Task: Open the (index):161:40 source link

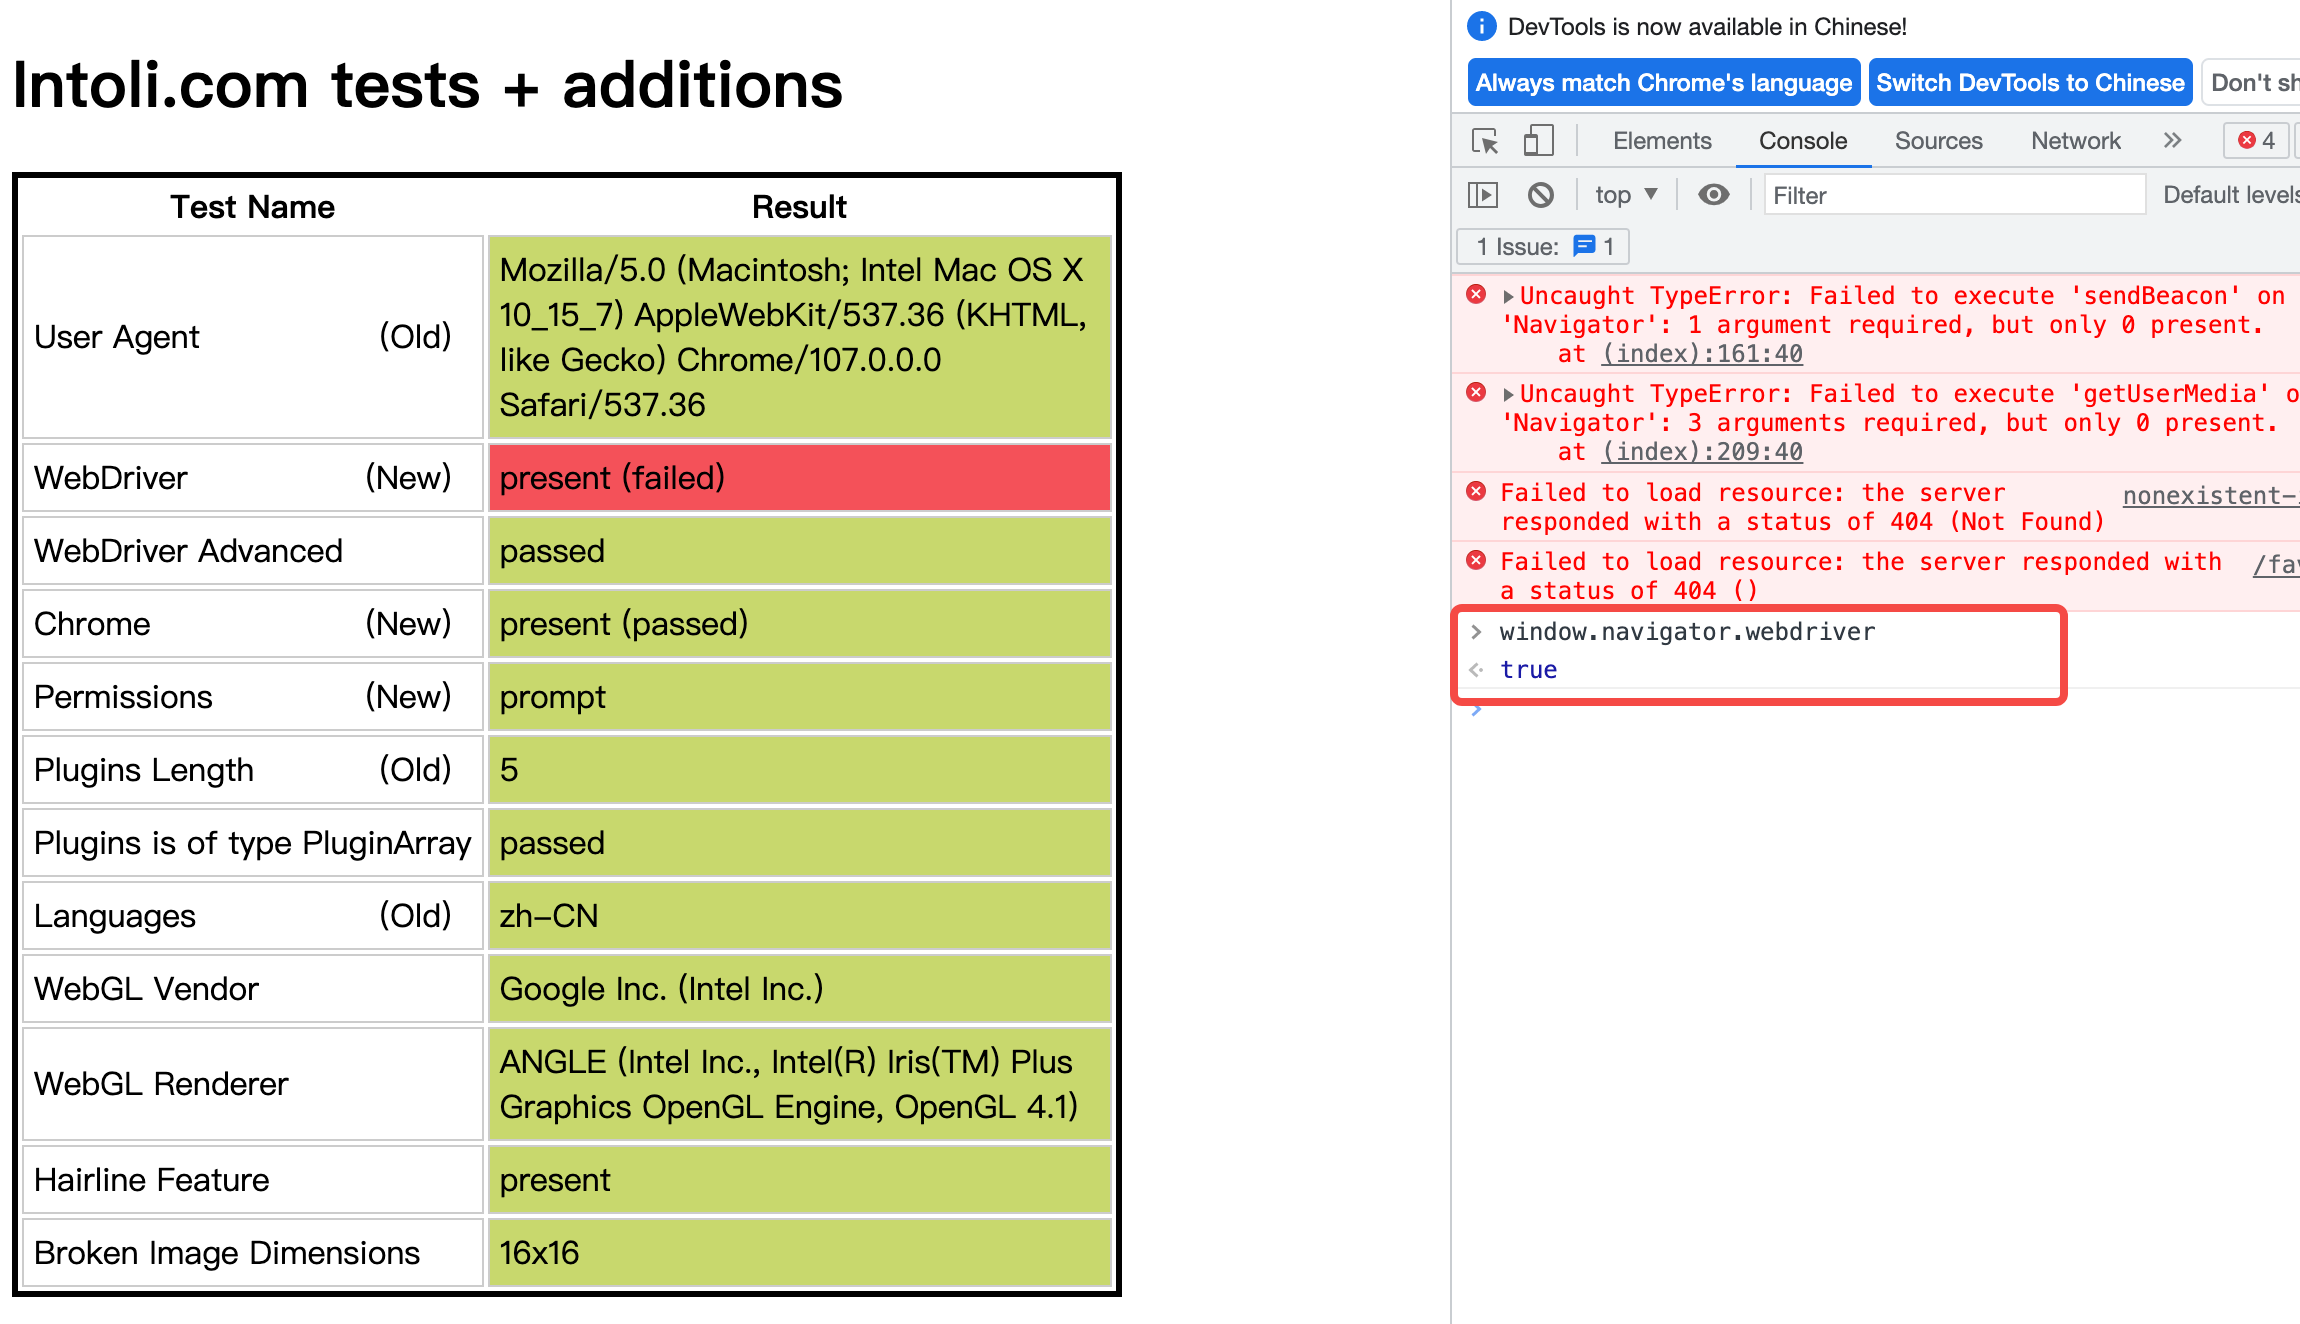Action: tap(1702, 354)
